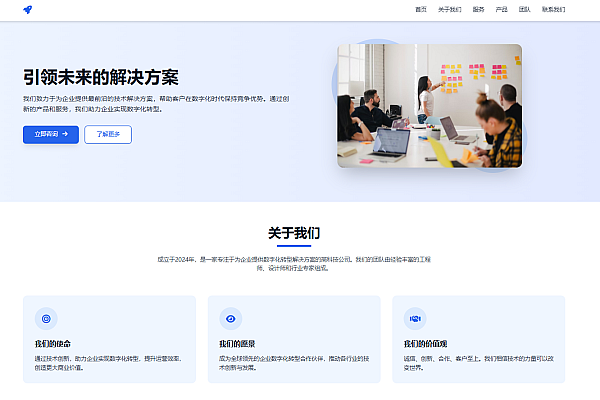Go to 关于我们 in the top navigation
Viewport: 600px width, 400px height.
(450, 10)
